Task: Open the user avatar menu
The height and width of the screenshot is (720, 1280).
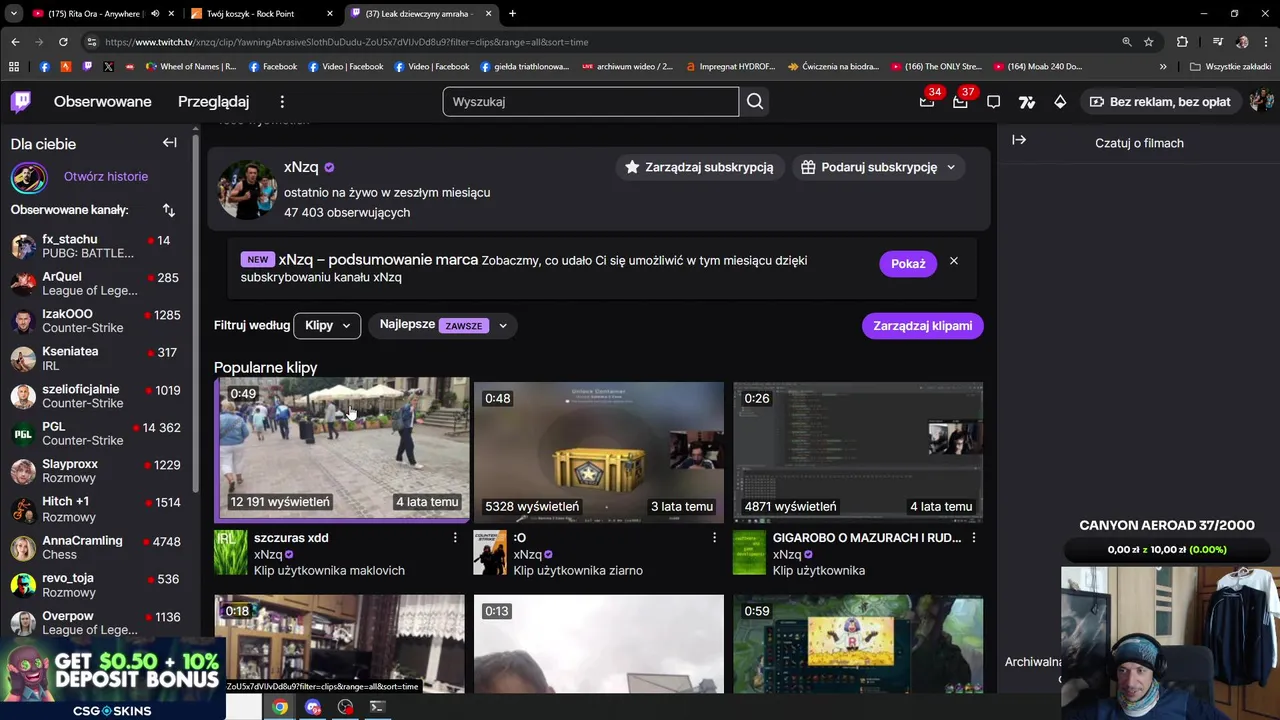Action: click(1260, 102)
